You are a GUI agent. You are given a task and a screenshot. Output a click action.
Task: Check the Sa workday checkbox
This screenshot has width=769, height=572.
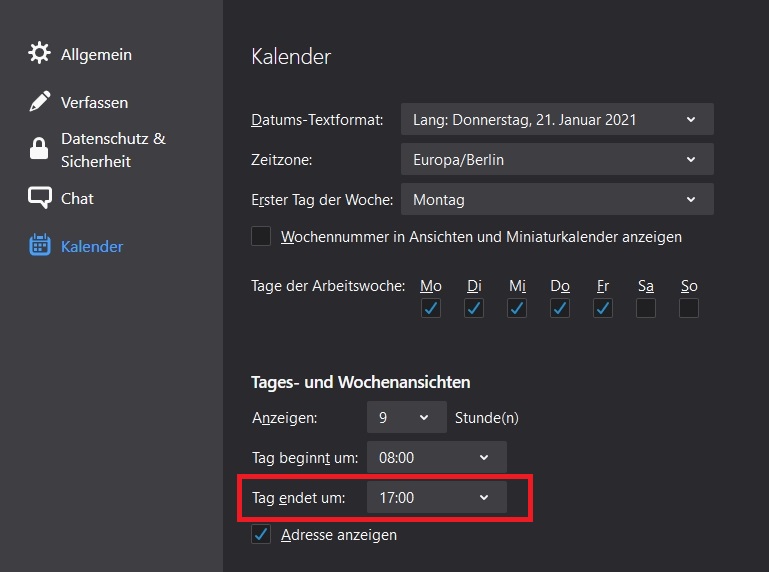tap(646, 308)
